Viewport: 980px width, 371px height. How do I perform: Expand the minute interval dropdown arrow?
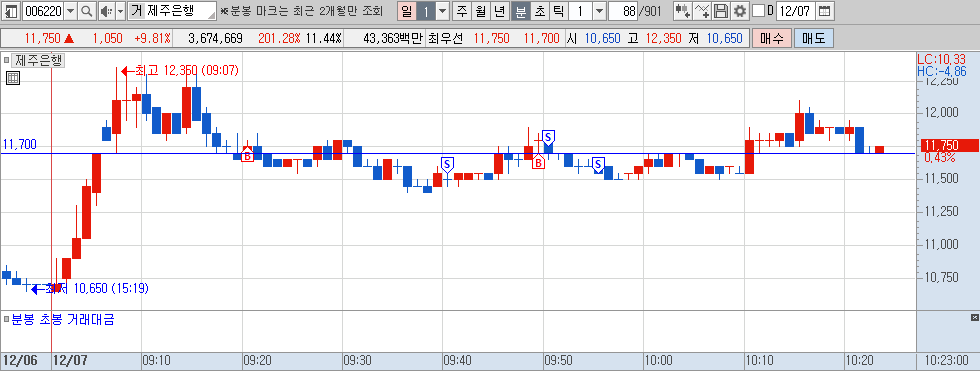[599, 11]
